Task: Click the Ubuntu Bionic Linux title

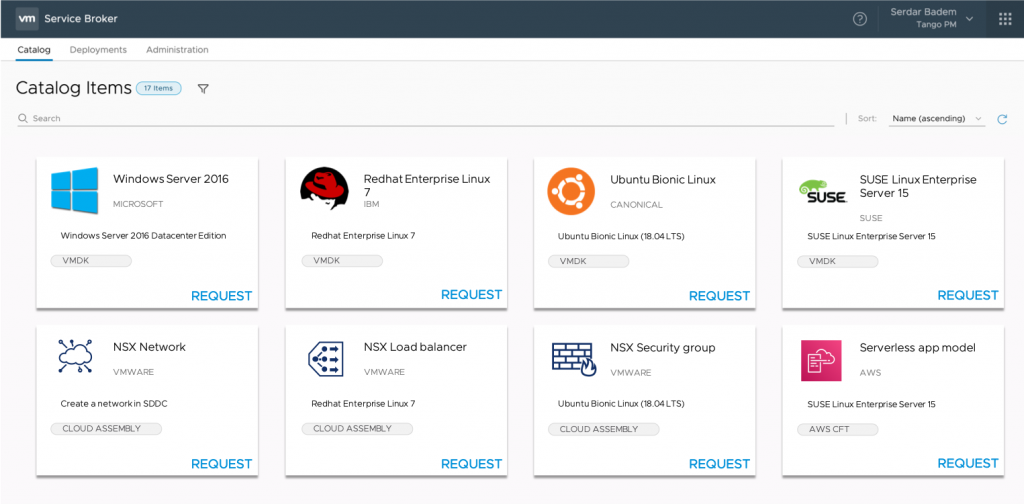Action: tap(663, 180)
